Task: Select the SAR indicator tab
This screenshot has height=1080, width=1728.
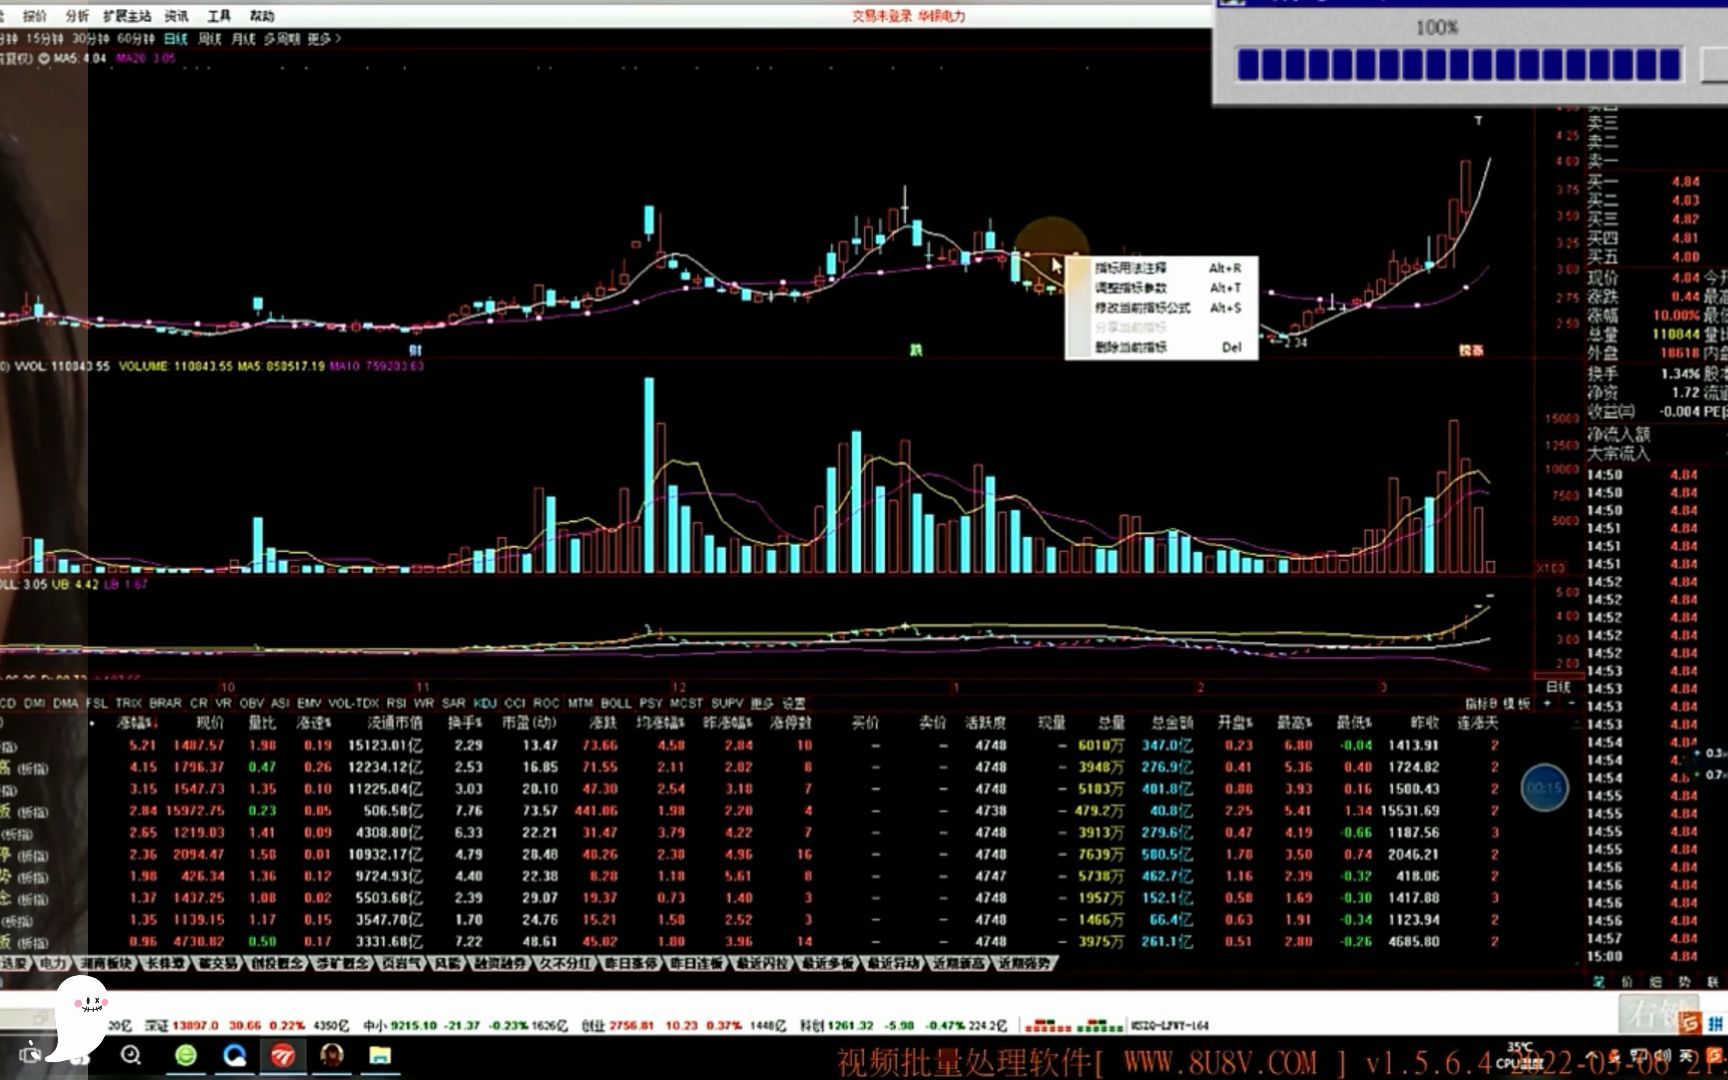Action: (454, 703)
